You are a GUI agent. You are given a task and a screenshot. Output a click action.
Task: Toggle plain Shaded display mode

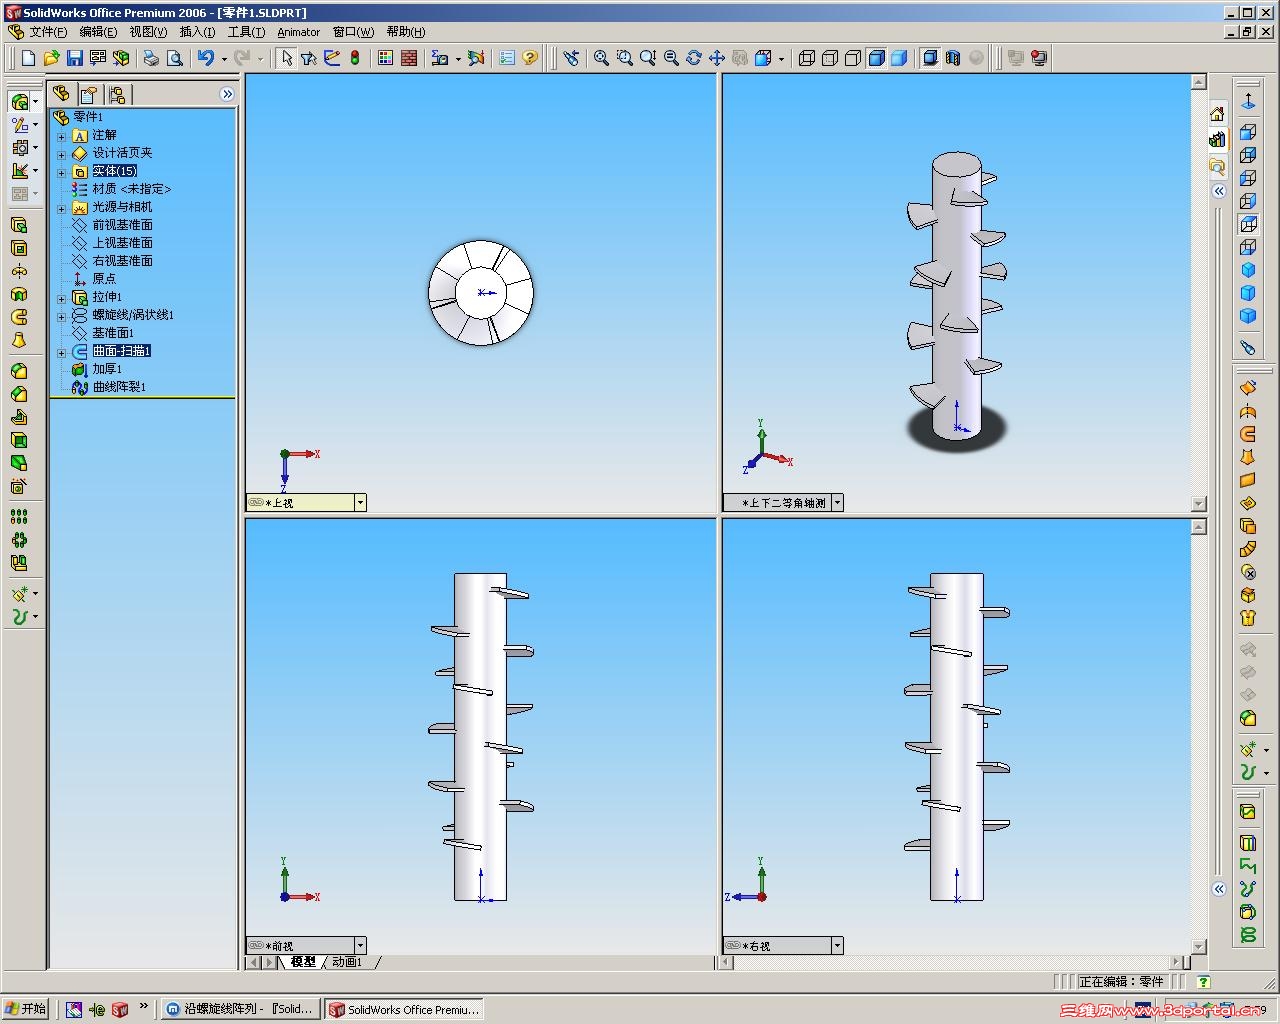tap(899, 58)
